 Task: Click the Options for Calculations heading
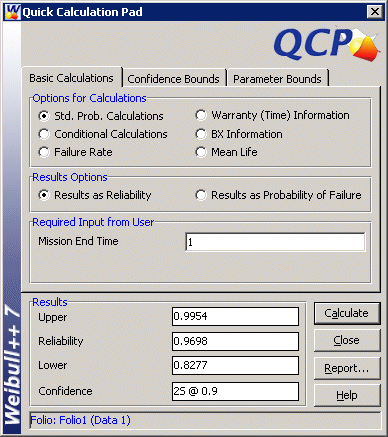click(x=89, y=98)
